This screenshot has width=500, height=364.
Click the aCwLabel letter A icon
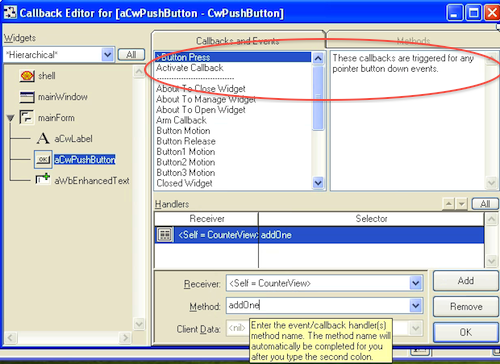coord(43,139)
